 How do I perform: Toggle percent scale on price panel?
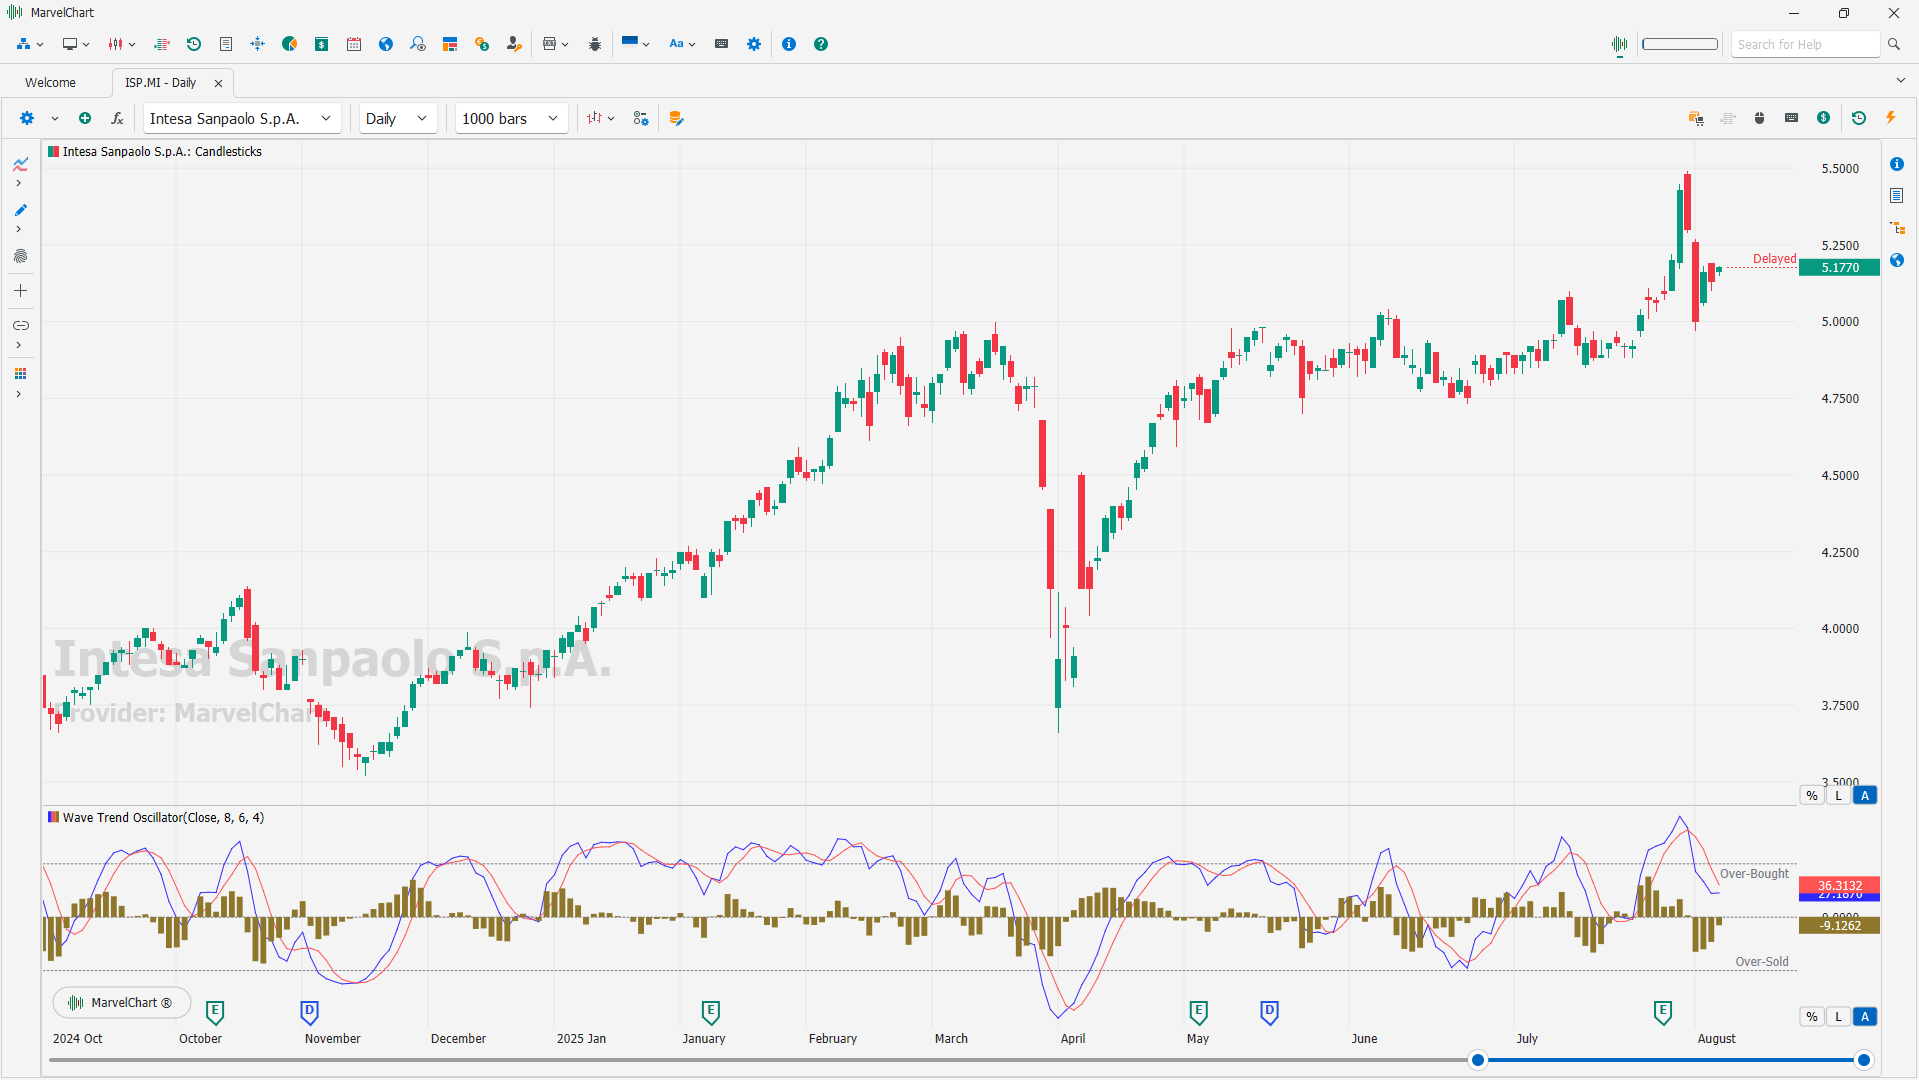[1812, 796]
